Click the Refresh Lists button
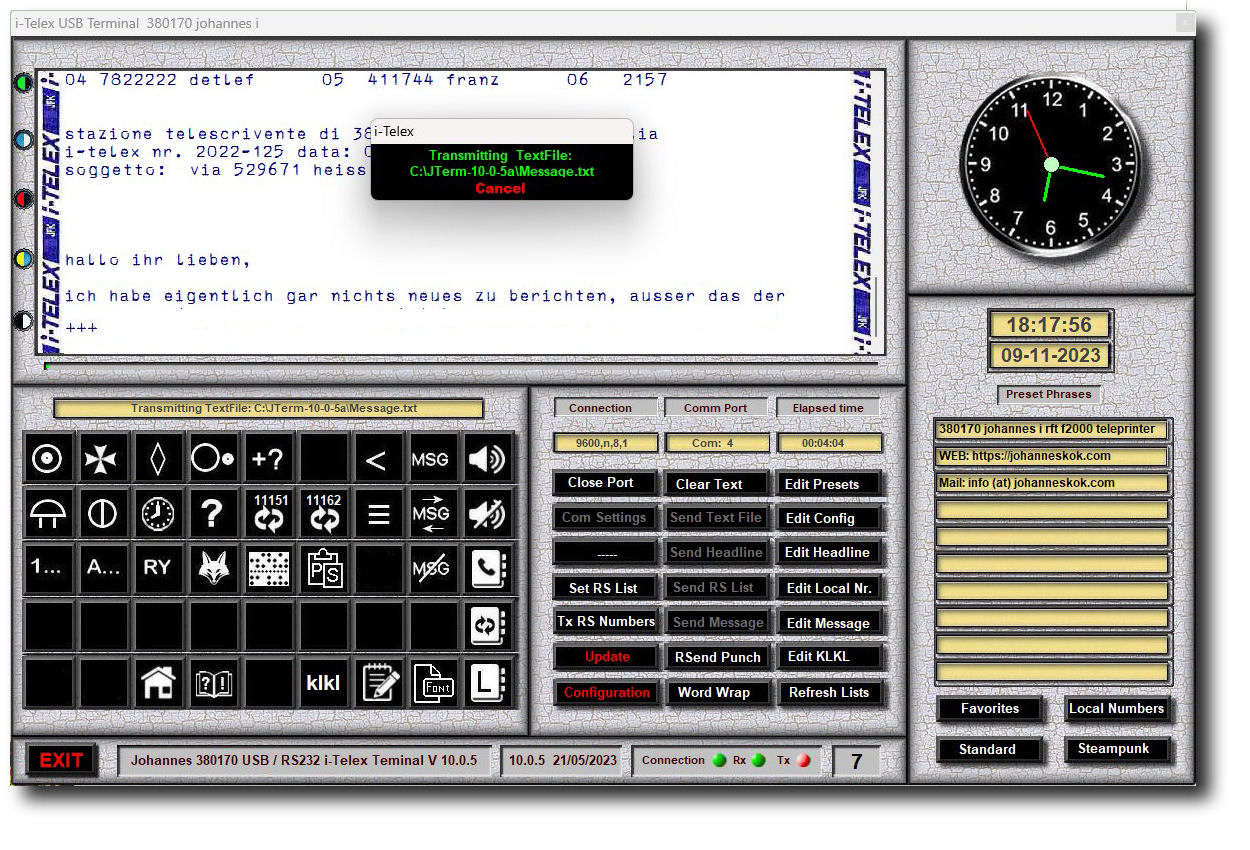1250x850 pixels. (829, 692)
